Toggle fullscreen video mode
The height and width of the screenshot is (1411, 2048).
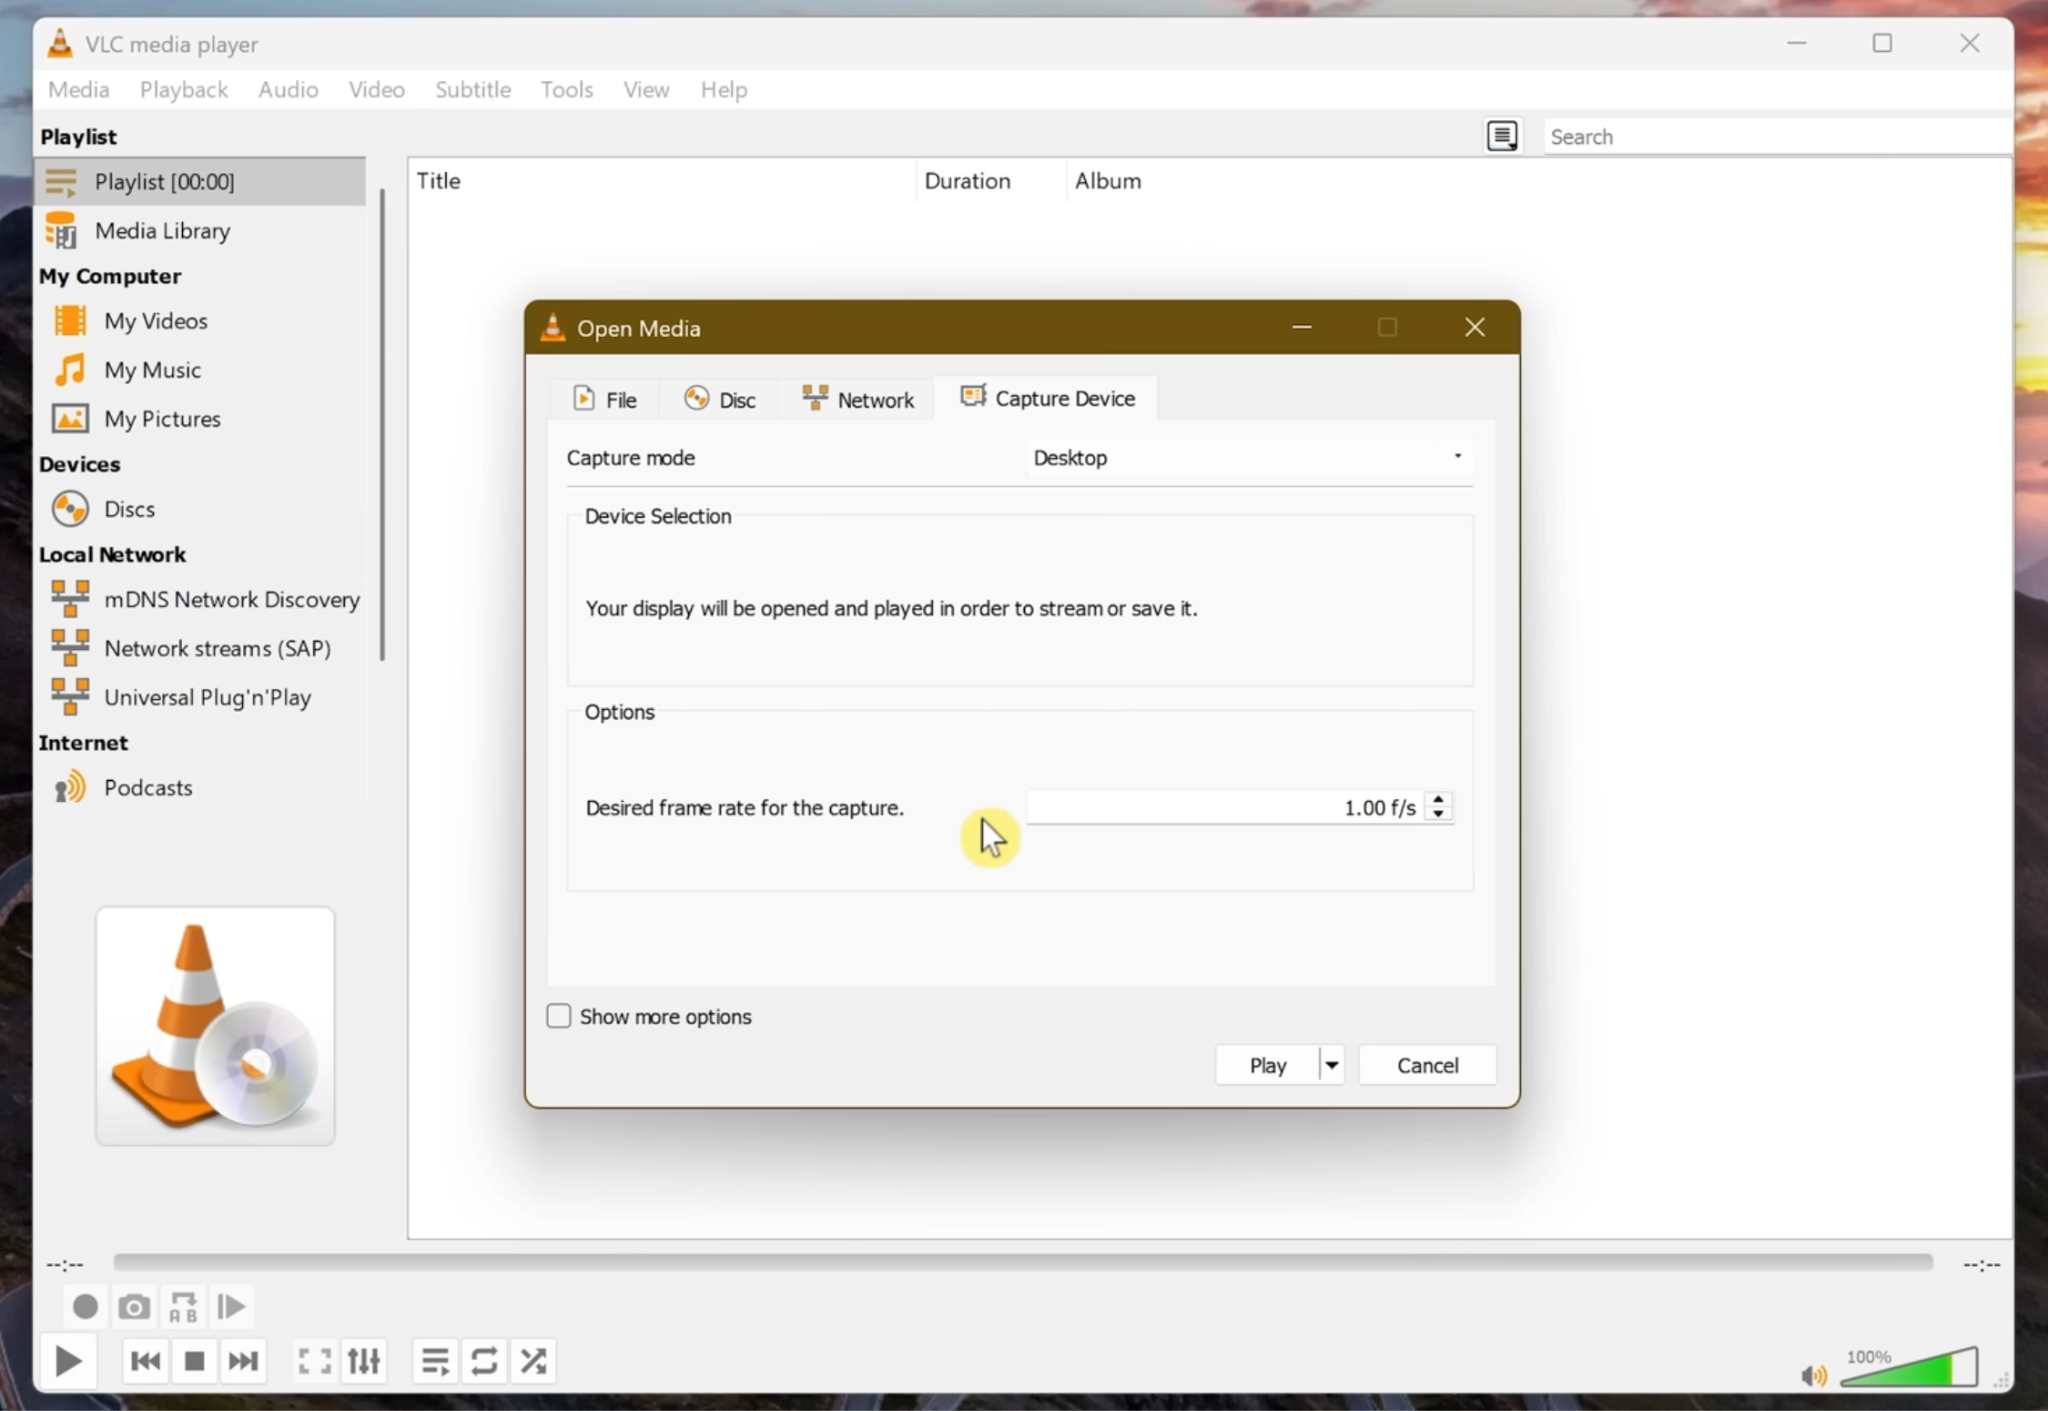[313, 1360]
